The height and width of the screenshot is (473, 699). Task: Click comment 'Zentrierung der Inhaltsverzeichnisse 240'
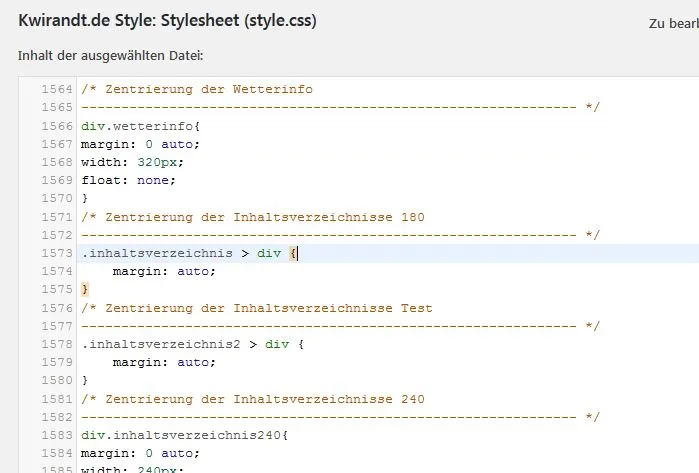[265, 399]
